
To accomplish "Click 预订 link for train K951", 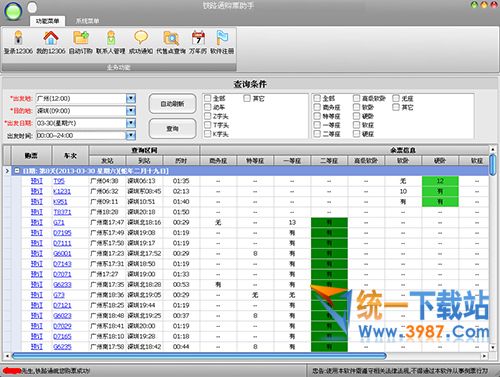I will click(37, 202).
